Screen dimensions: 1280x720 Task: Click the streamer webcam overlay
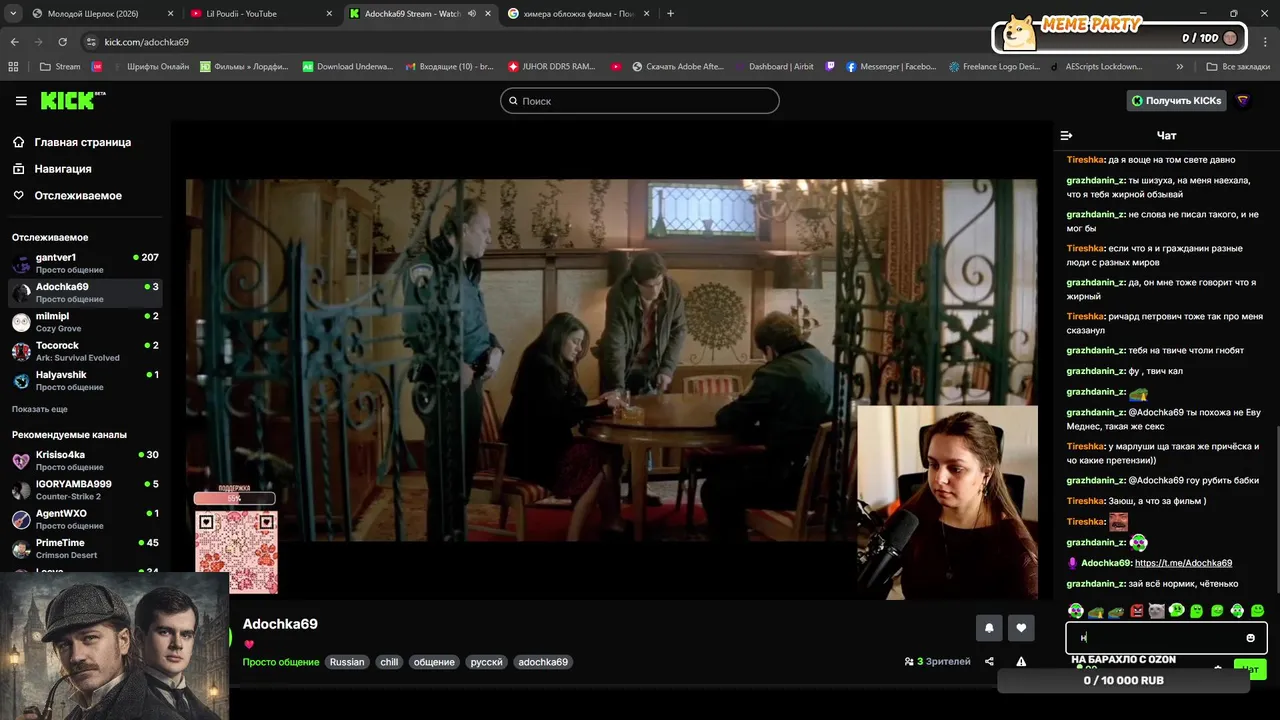947,502
